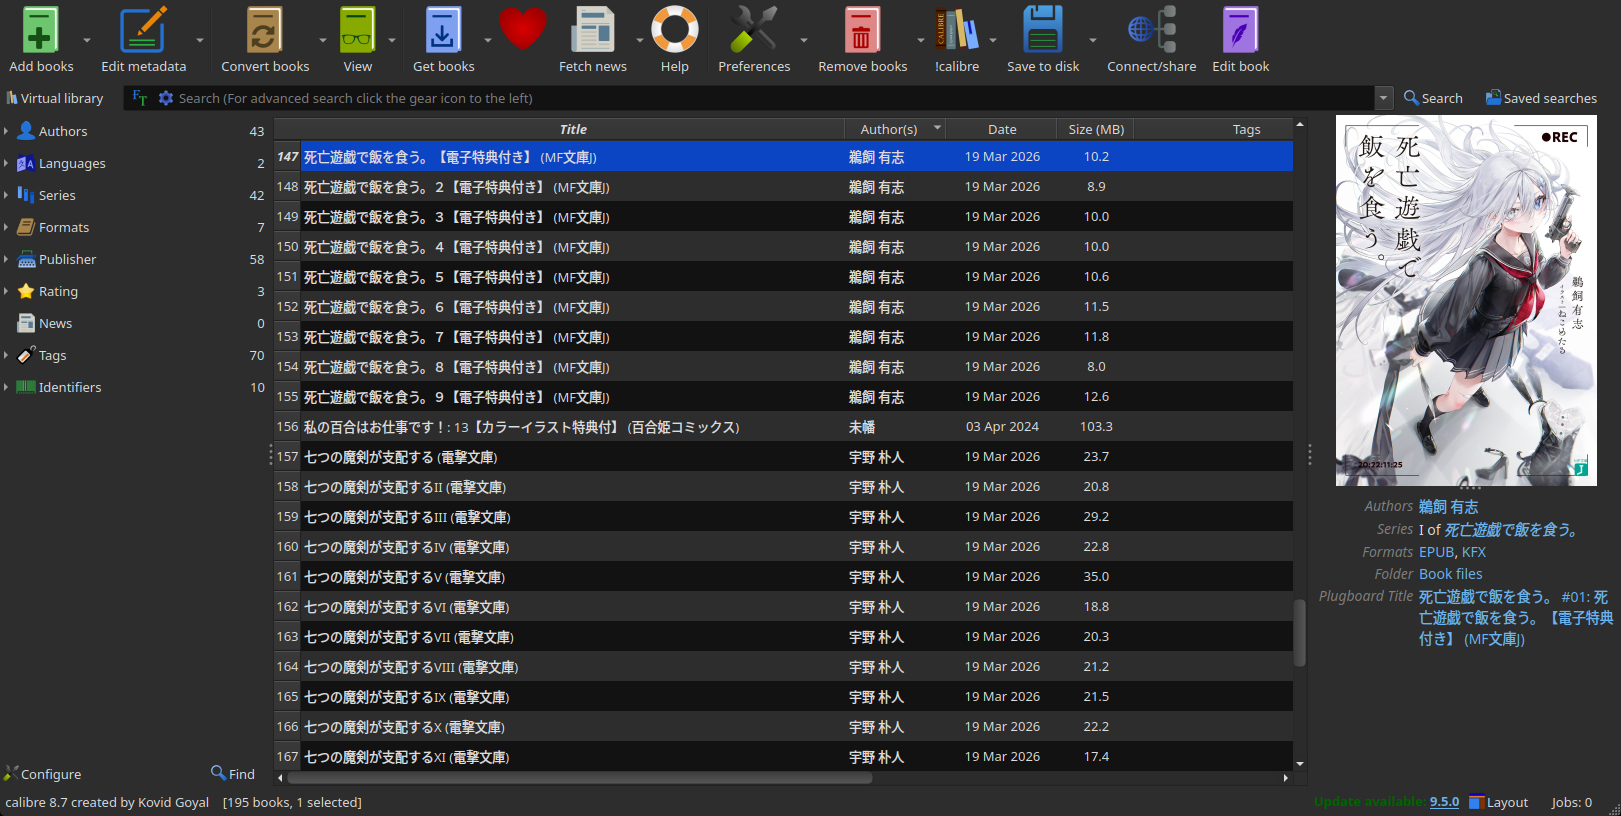The width and height of the screenshot is (1621, 816).
Task: Sort the list by Size (MB) column
Action: point(1095,129)
